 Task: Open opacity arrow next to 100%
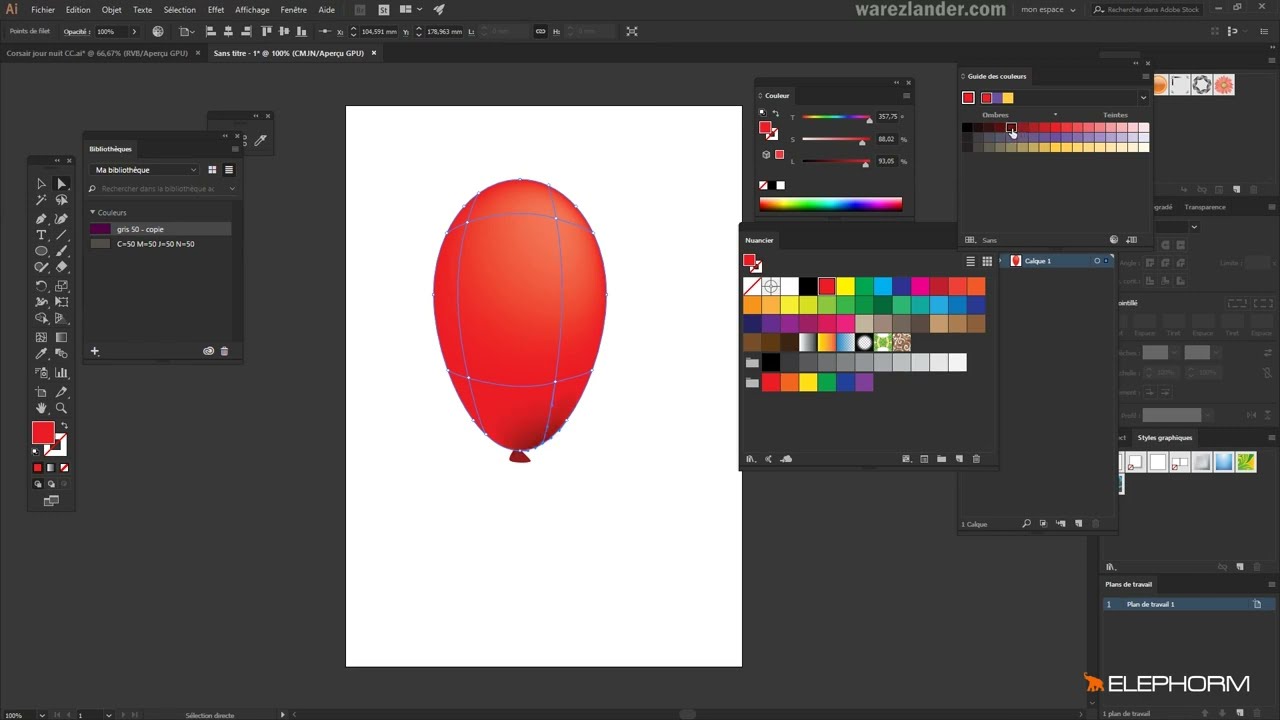point(134,31)
